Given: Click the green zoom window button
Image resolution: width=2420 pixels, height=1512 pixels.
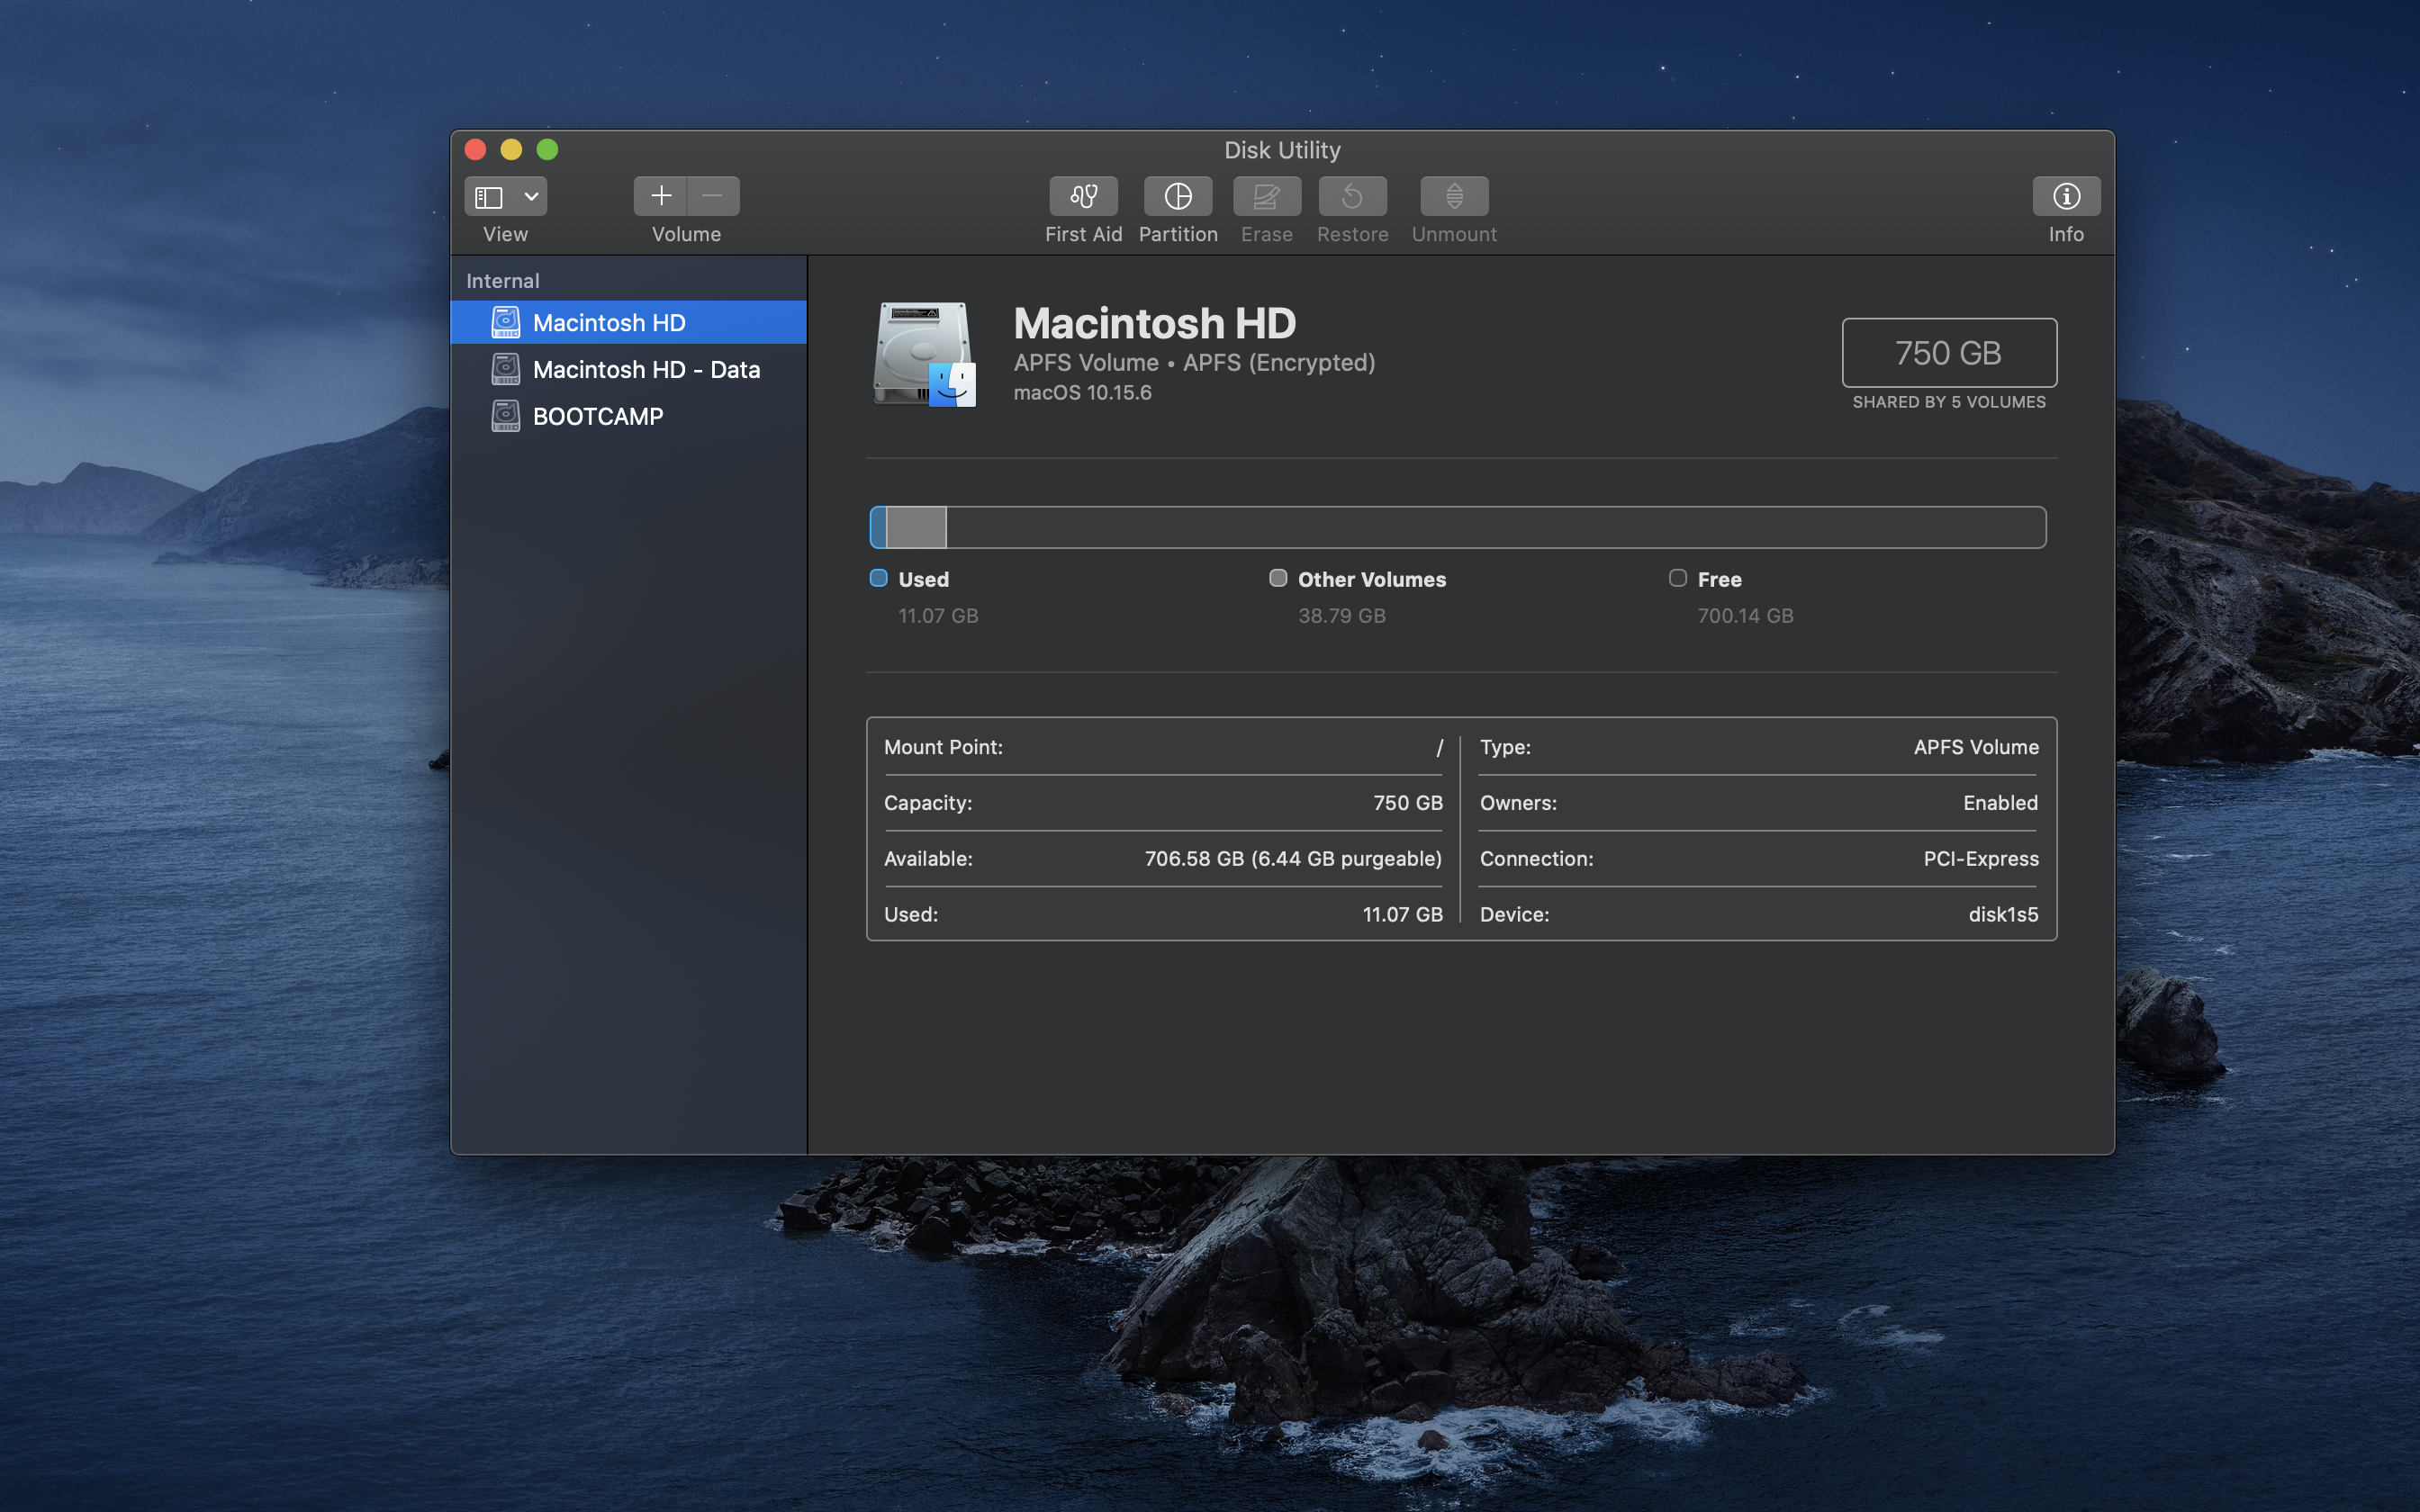Looking at the screenshot, I should pyautogui.click(x=547, y=150).
